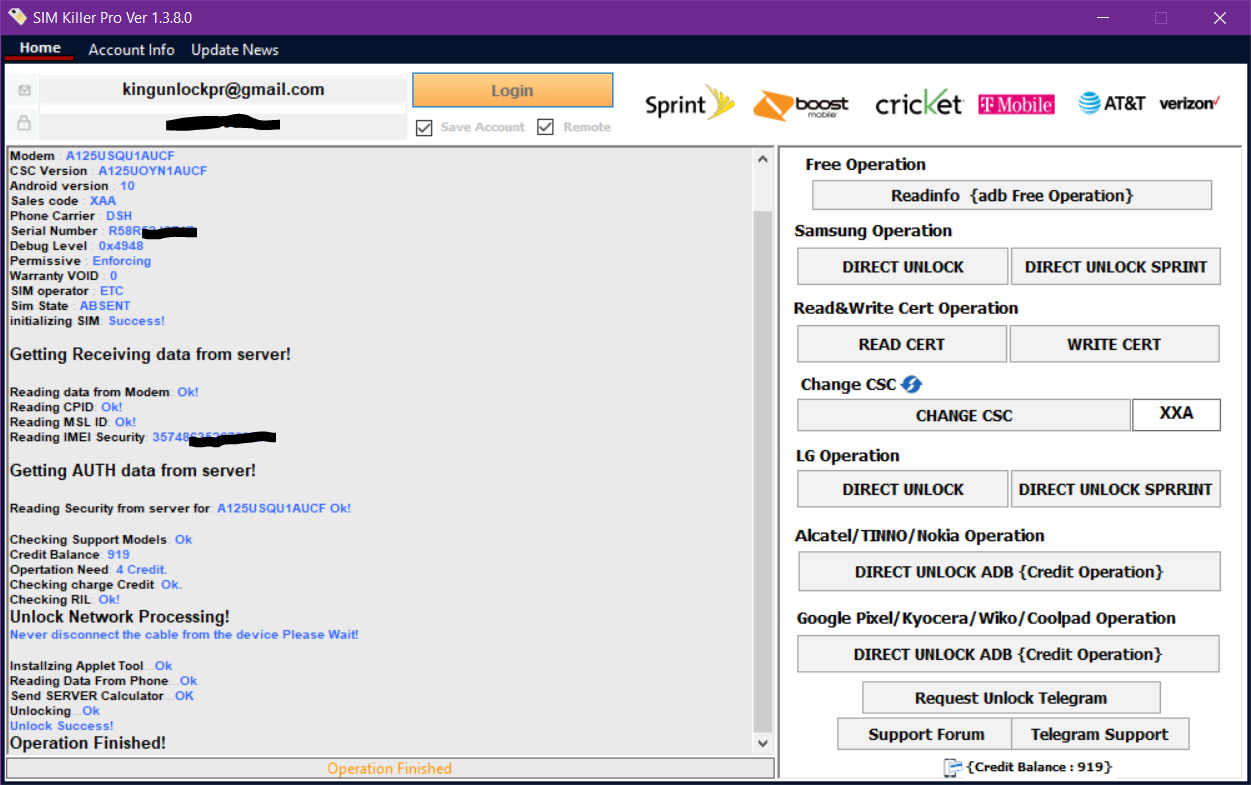
Task: Click the 'Sim State ABSENT' log line
Action: (x=70, y=306)
